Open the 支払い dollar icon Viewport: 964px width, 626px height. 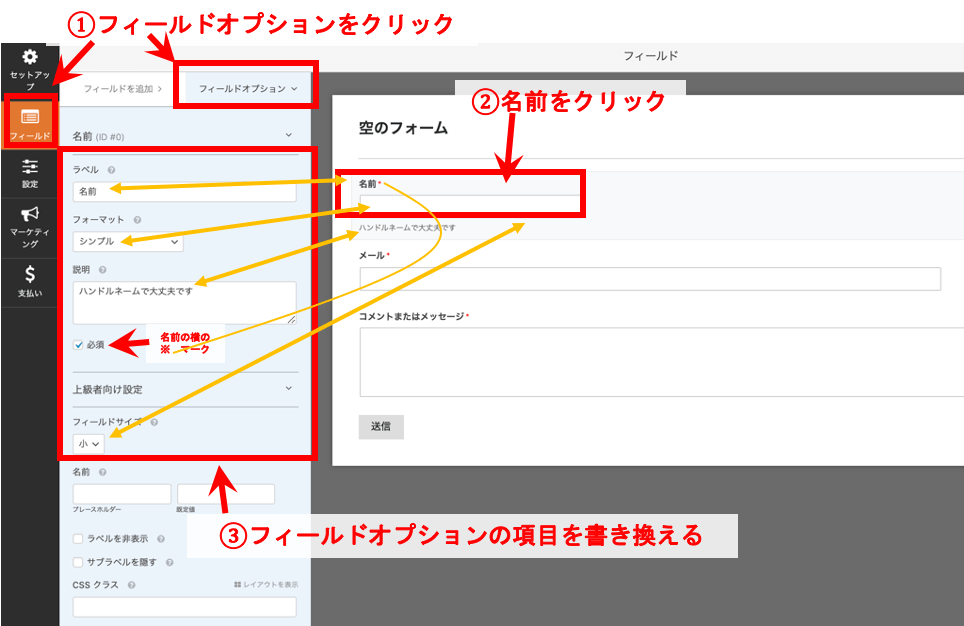pyautogui.click(x=30, y=274)
